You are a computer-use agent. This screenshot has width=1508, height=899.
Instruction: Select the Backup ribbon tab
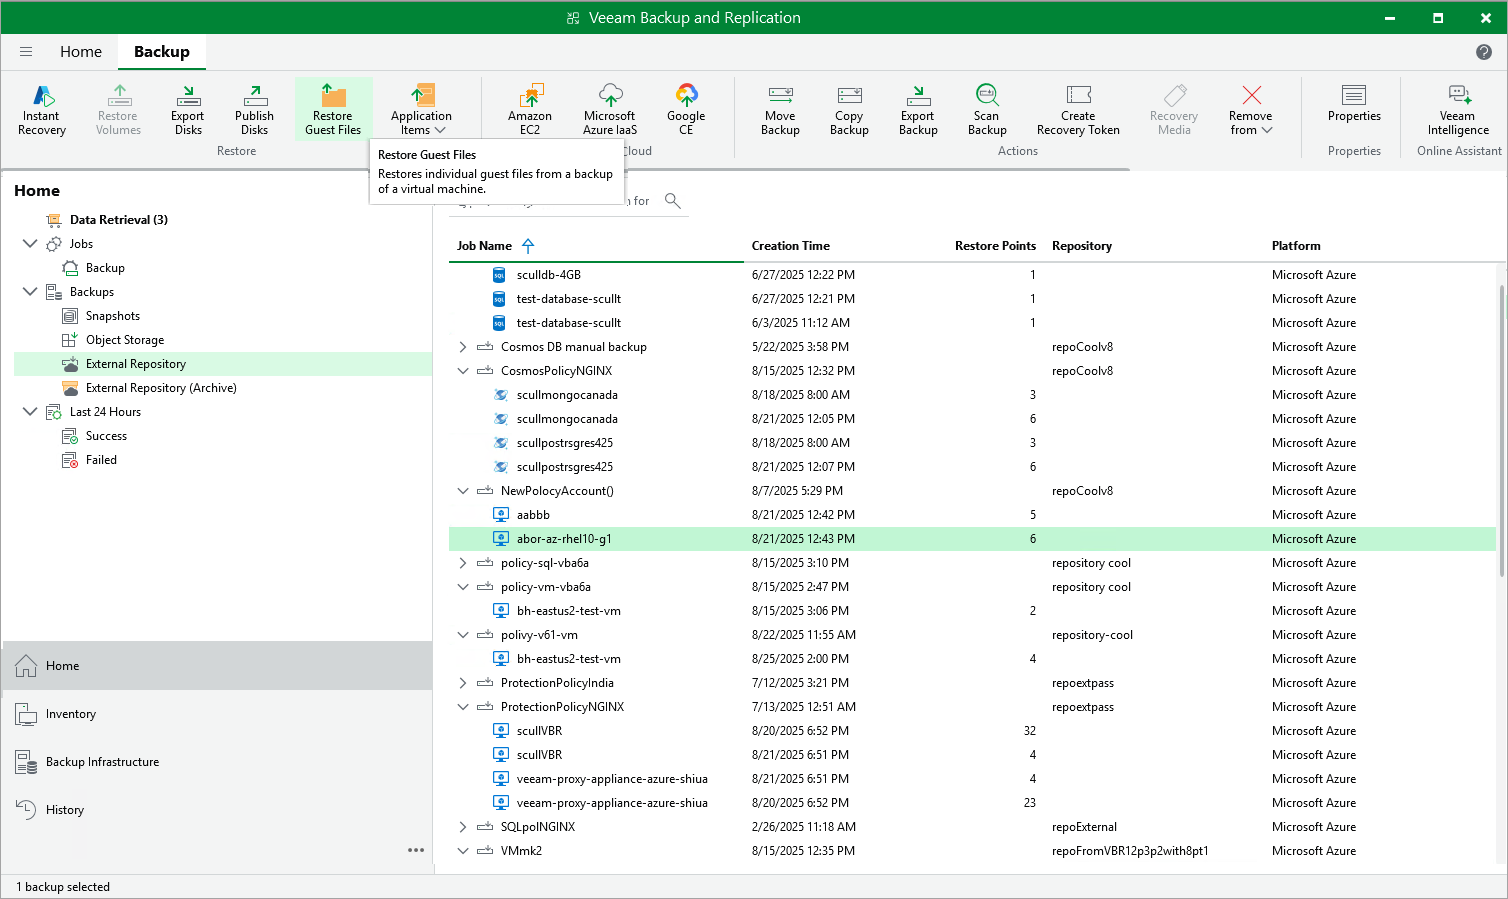162,52
